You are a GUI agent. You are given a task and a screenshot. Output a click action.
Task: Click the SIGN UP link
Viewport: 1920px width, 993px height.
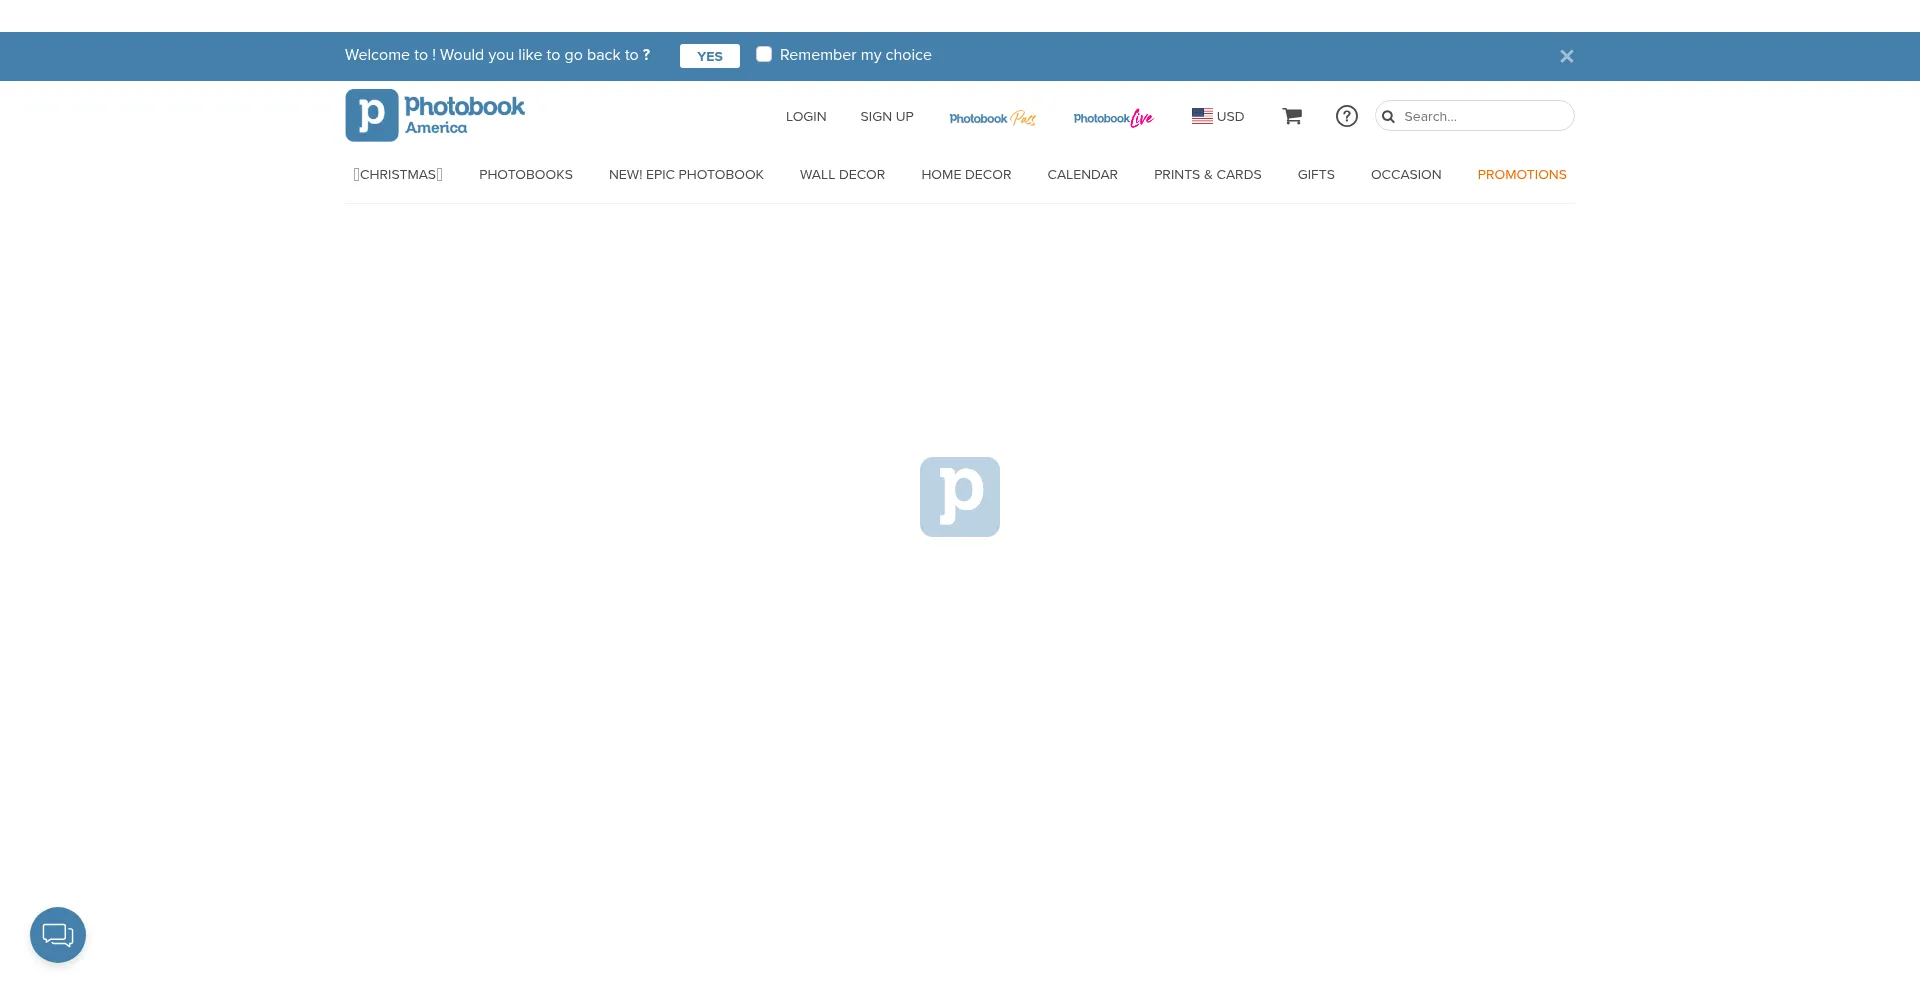click(x=886, y=117)
